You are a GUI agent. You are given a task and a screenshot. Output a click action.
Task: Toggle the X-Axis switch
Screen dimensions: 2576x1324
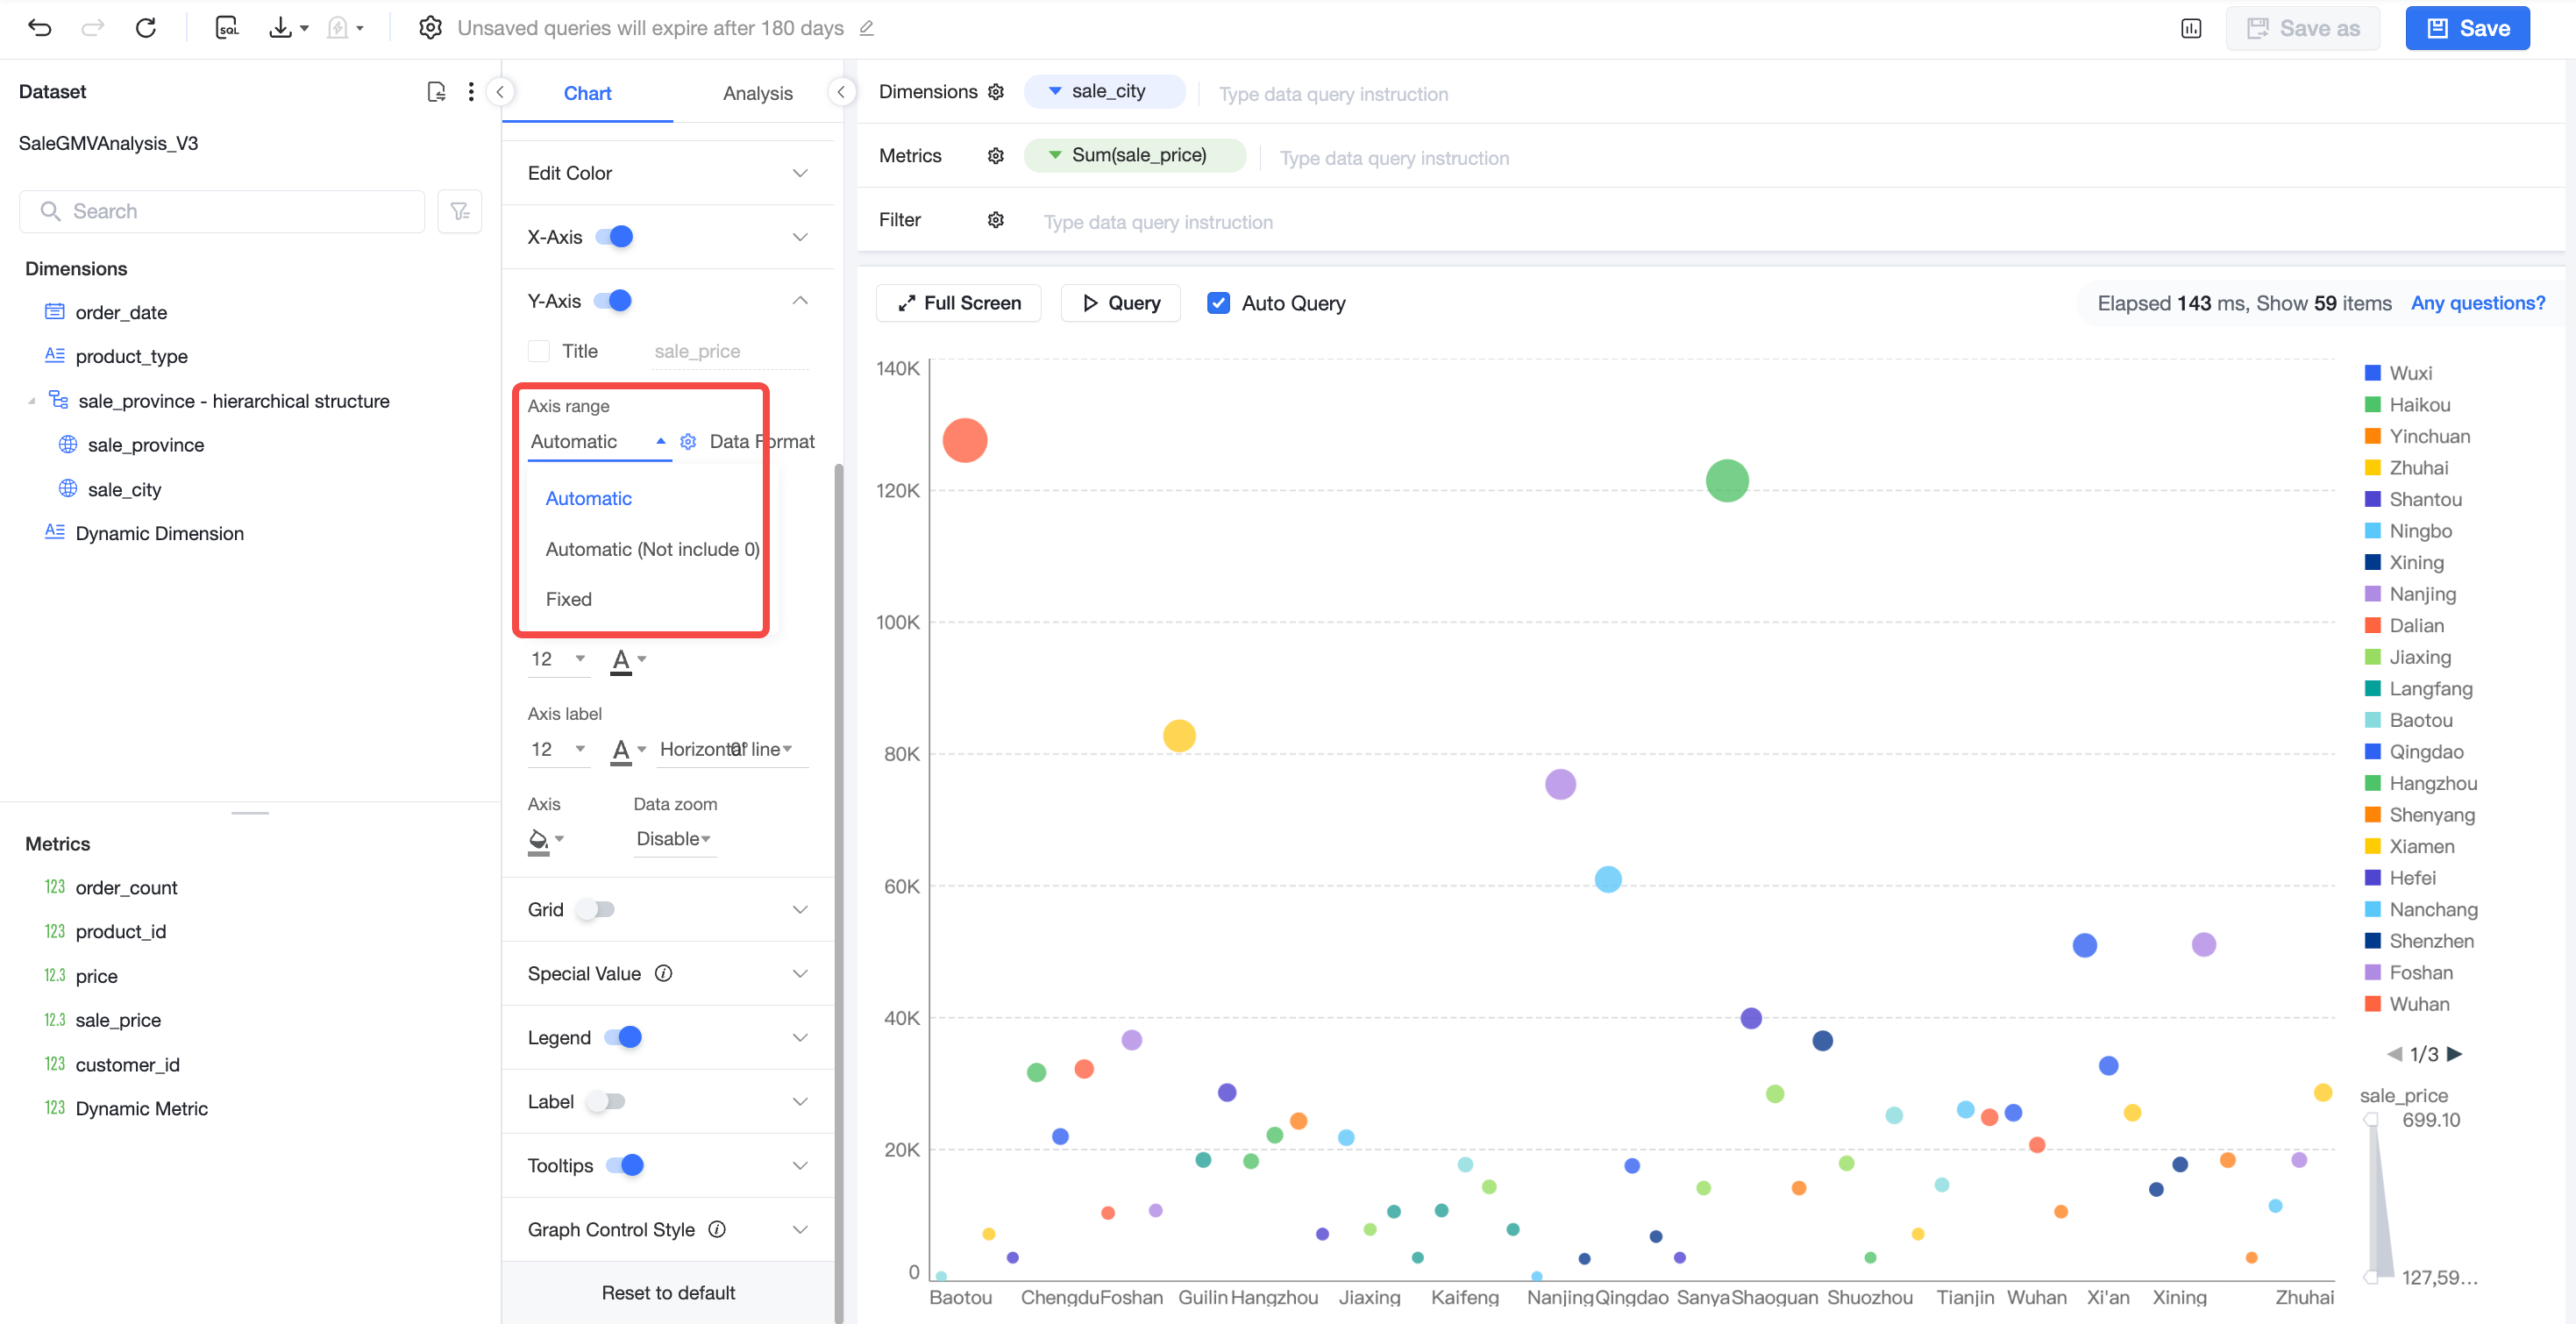pyautogui.click(x=614, y=237)
